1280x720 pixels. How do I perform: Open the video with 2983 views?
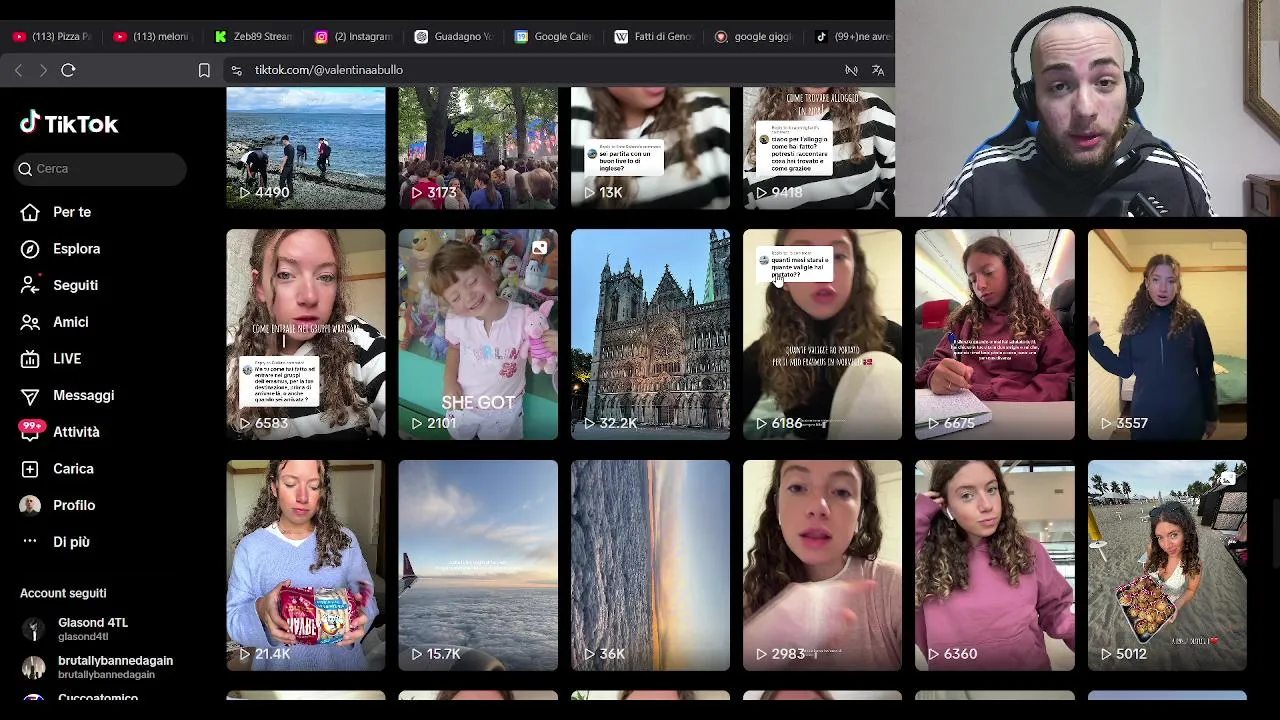(x=822, y=565)
